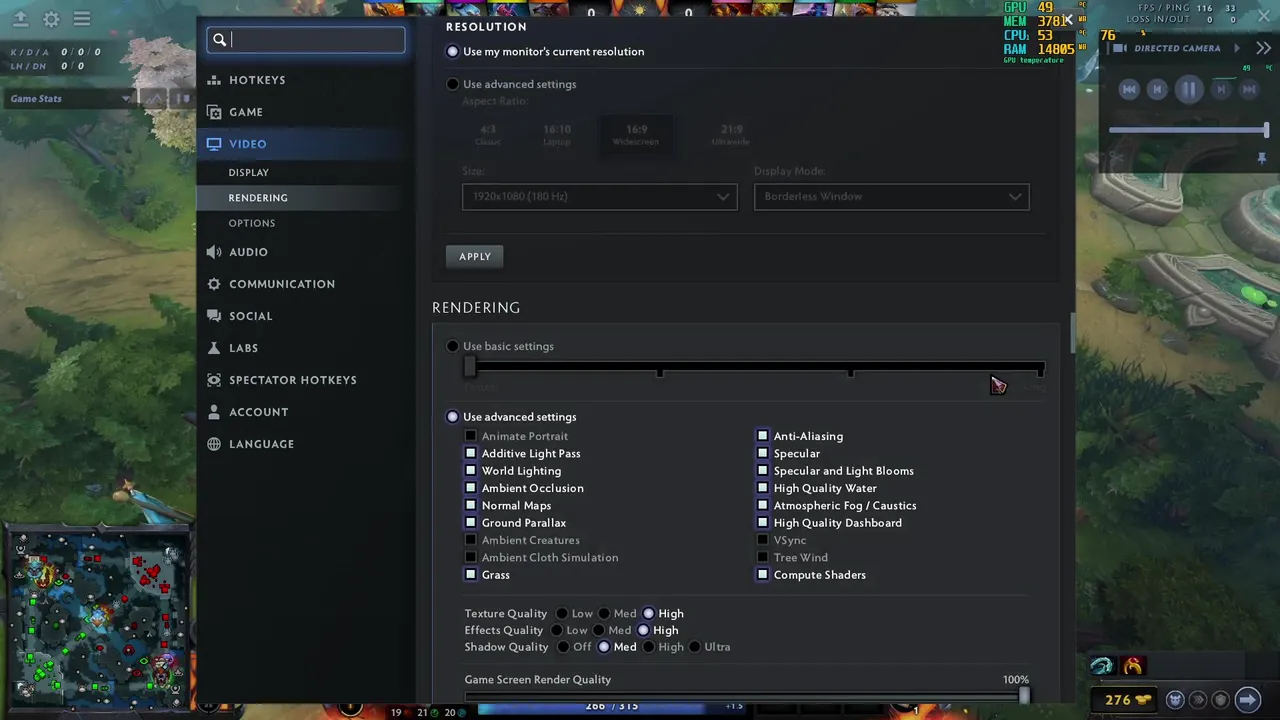
Task: Toggle Ambient Occlusion checkbox
Action: pos(471,488)
